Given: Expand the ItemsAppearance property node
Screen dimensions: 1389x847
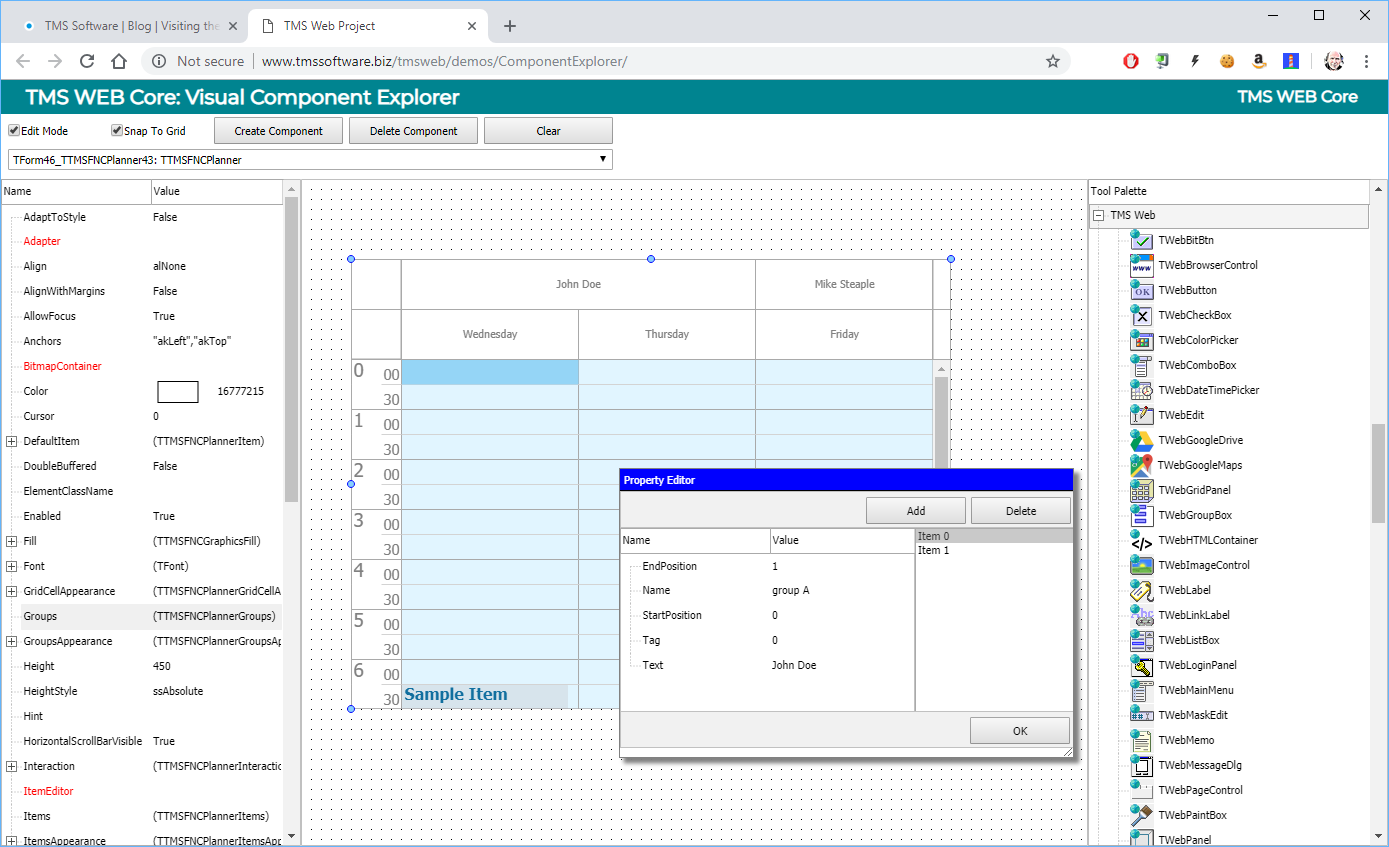Looking at the screenshot, I should pos(12,841).
